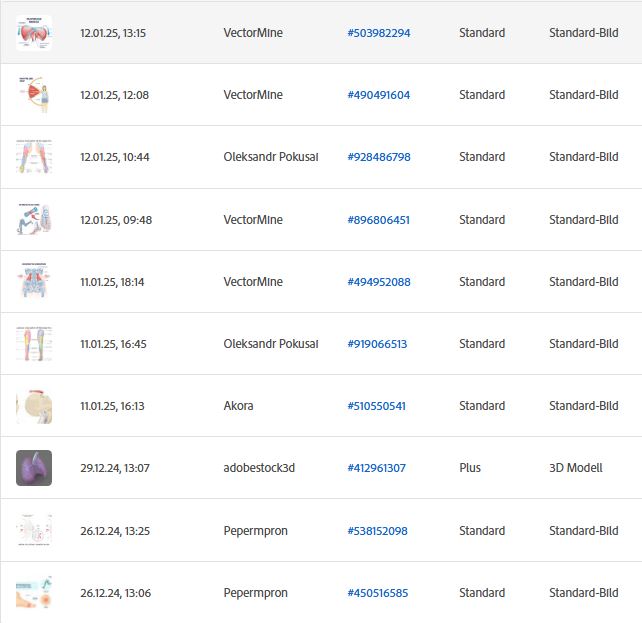Open asset link #490491604
Viewport: 642px width, 623px height.
379,95
